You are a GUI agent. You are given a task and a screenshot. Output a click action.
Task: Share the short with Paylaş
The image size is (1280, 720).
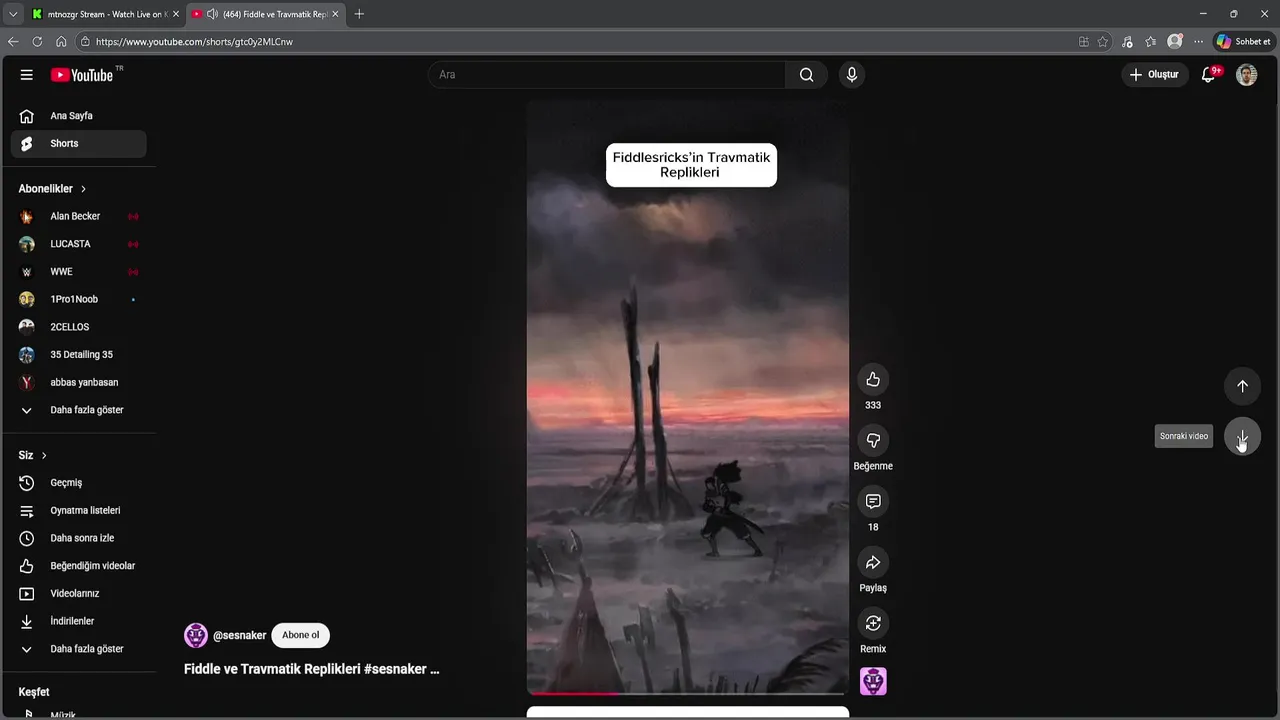[873, 562]
